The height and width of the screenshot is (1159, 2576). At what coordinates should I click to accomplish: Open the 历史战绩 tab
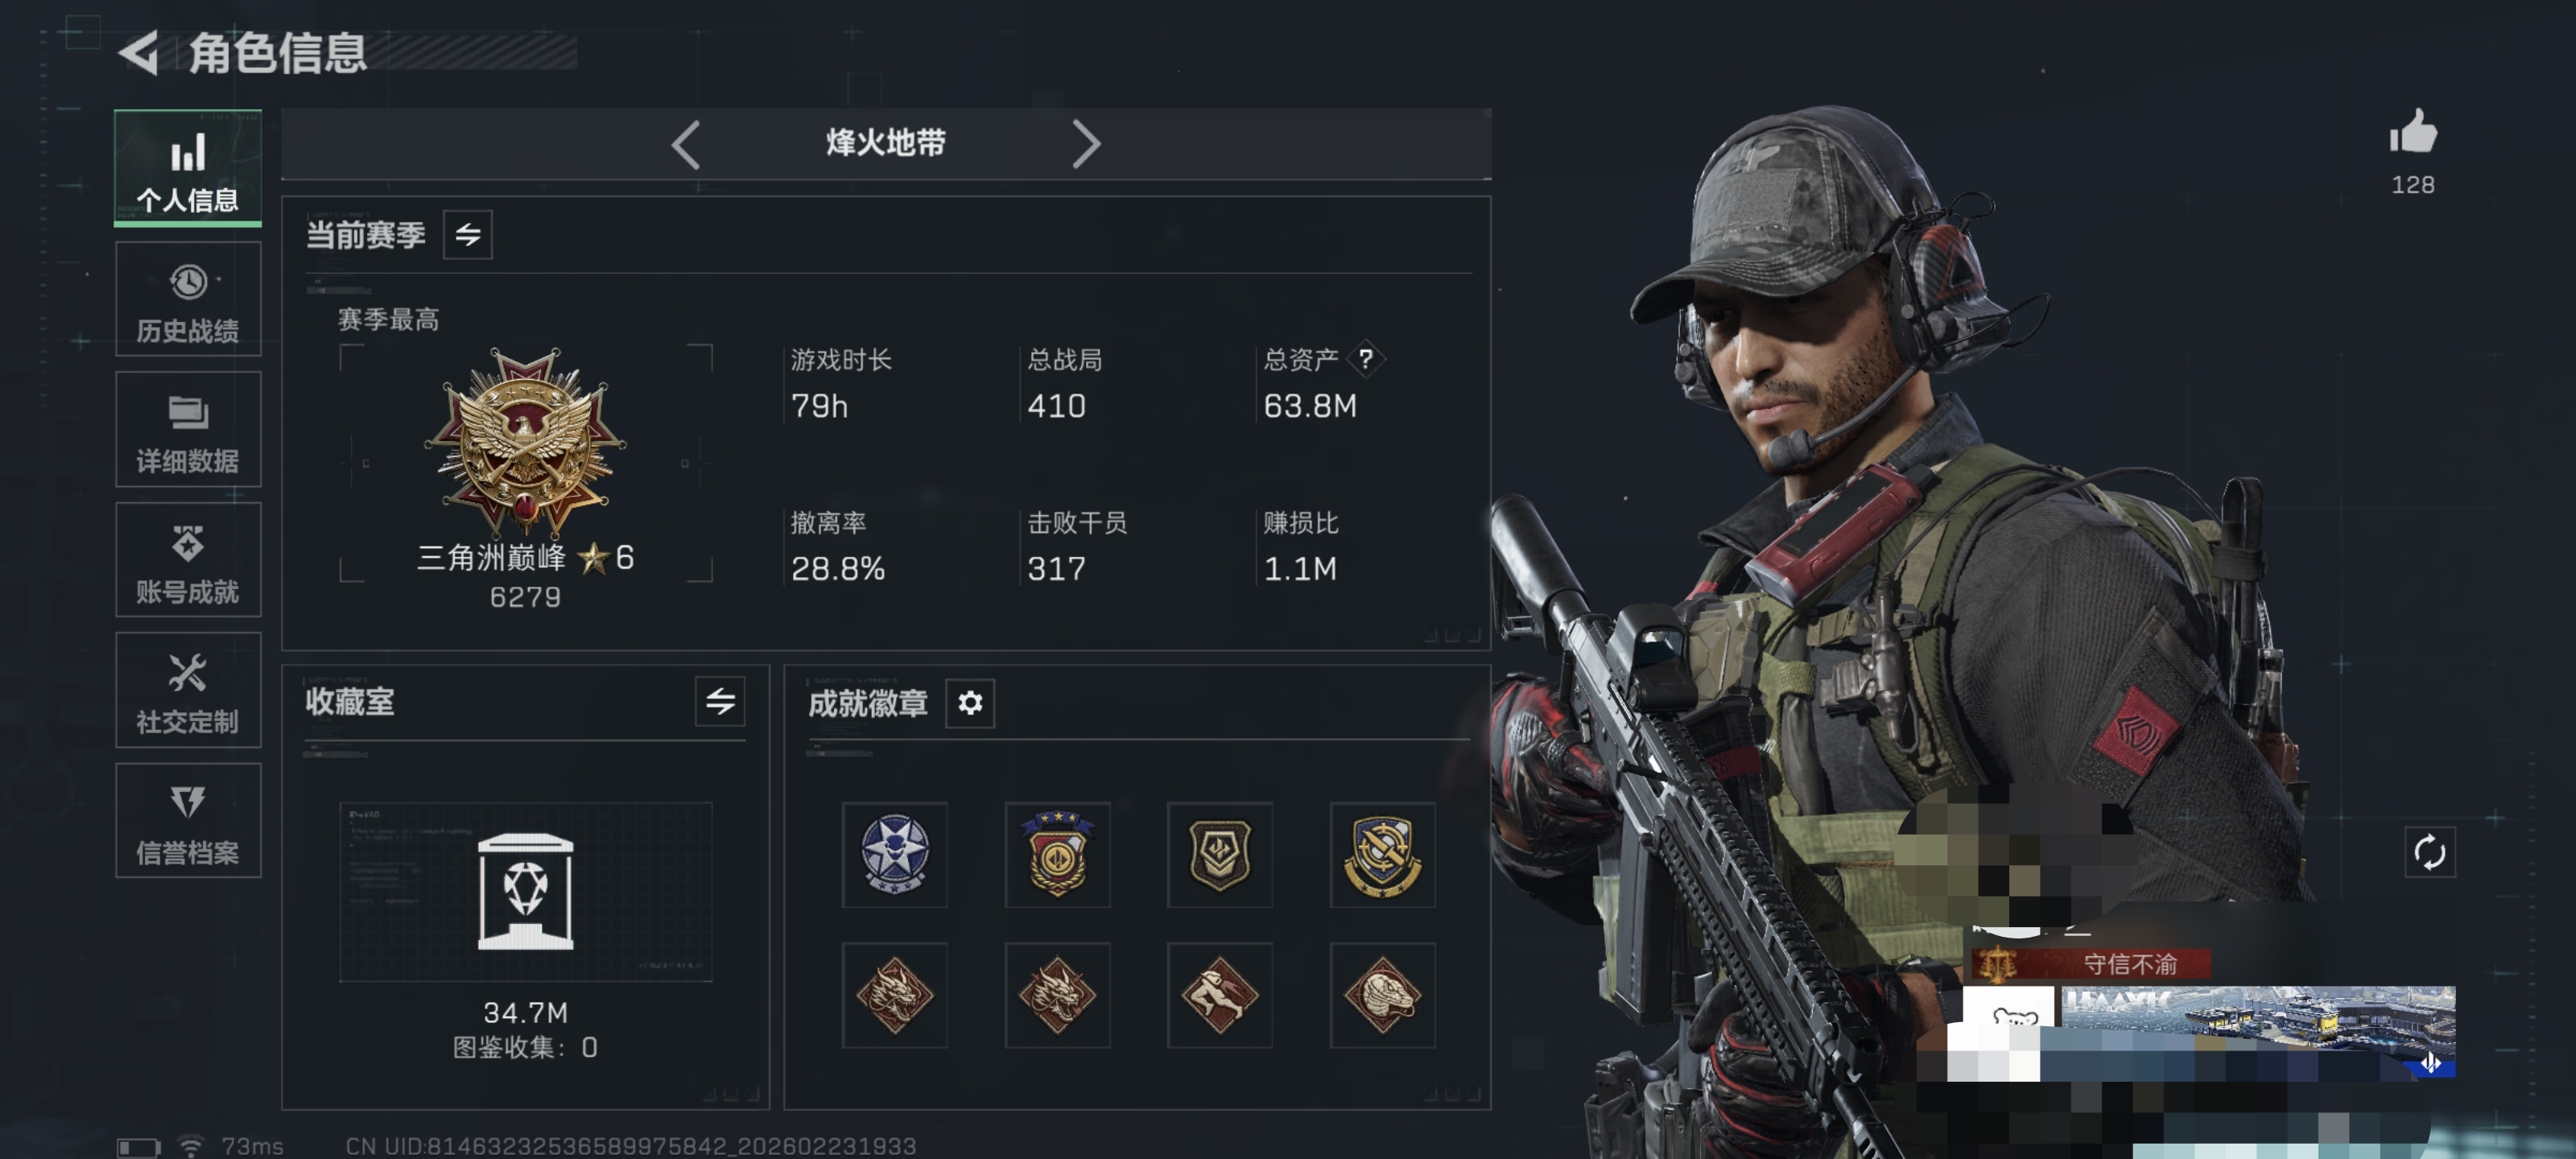[188, 299]
